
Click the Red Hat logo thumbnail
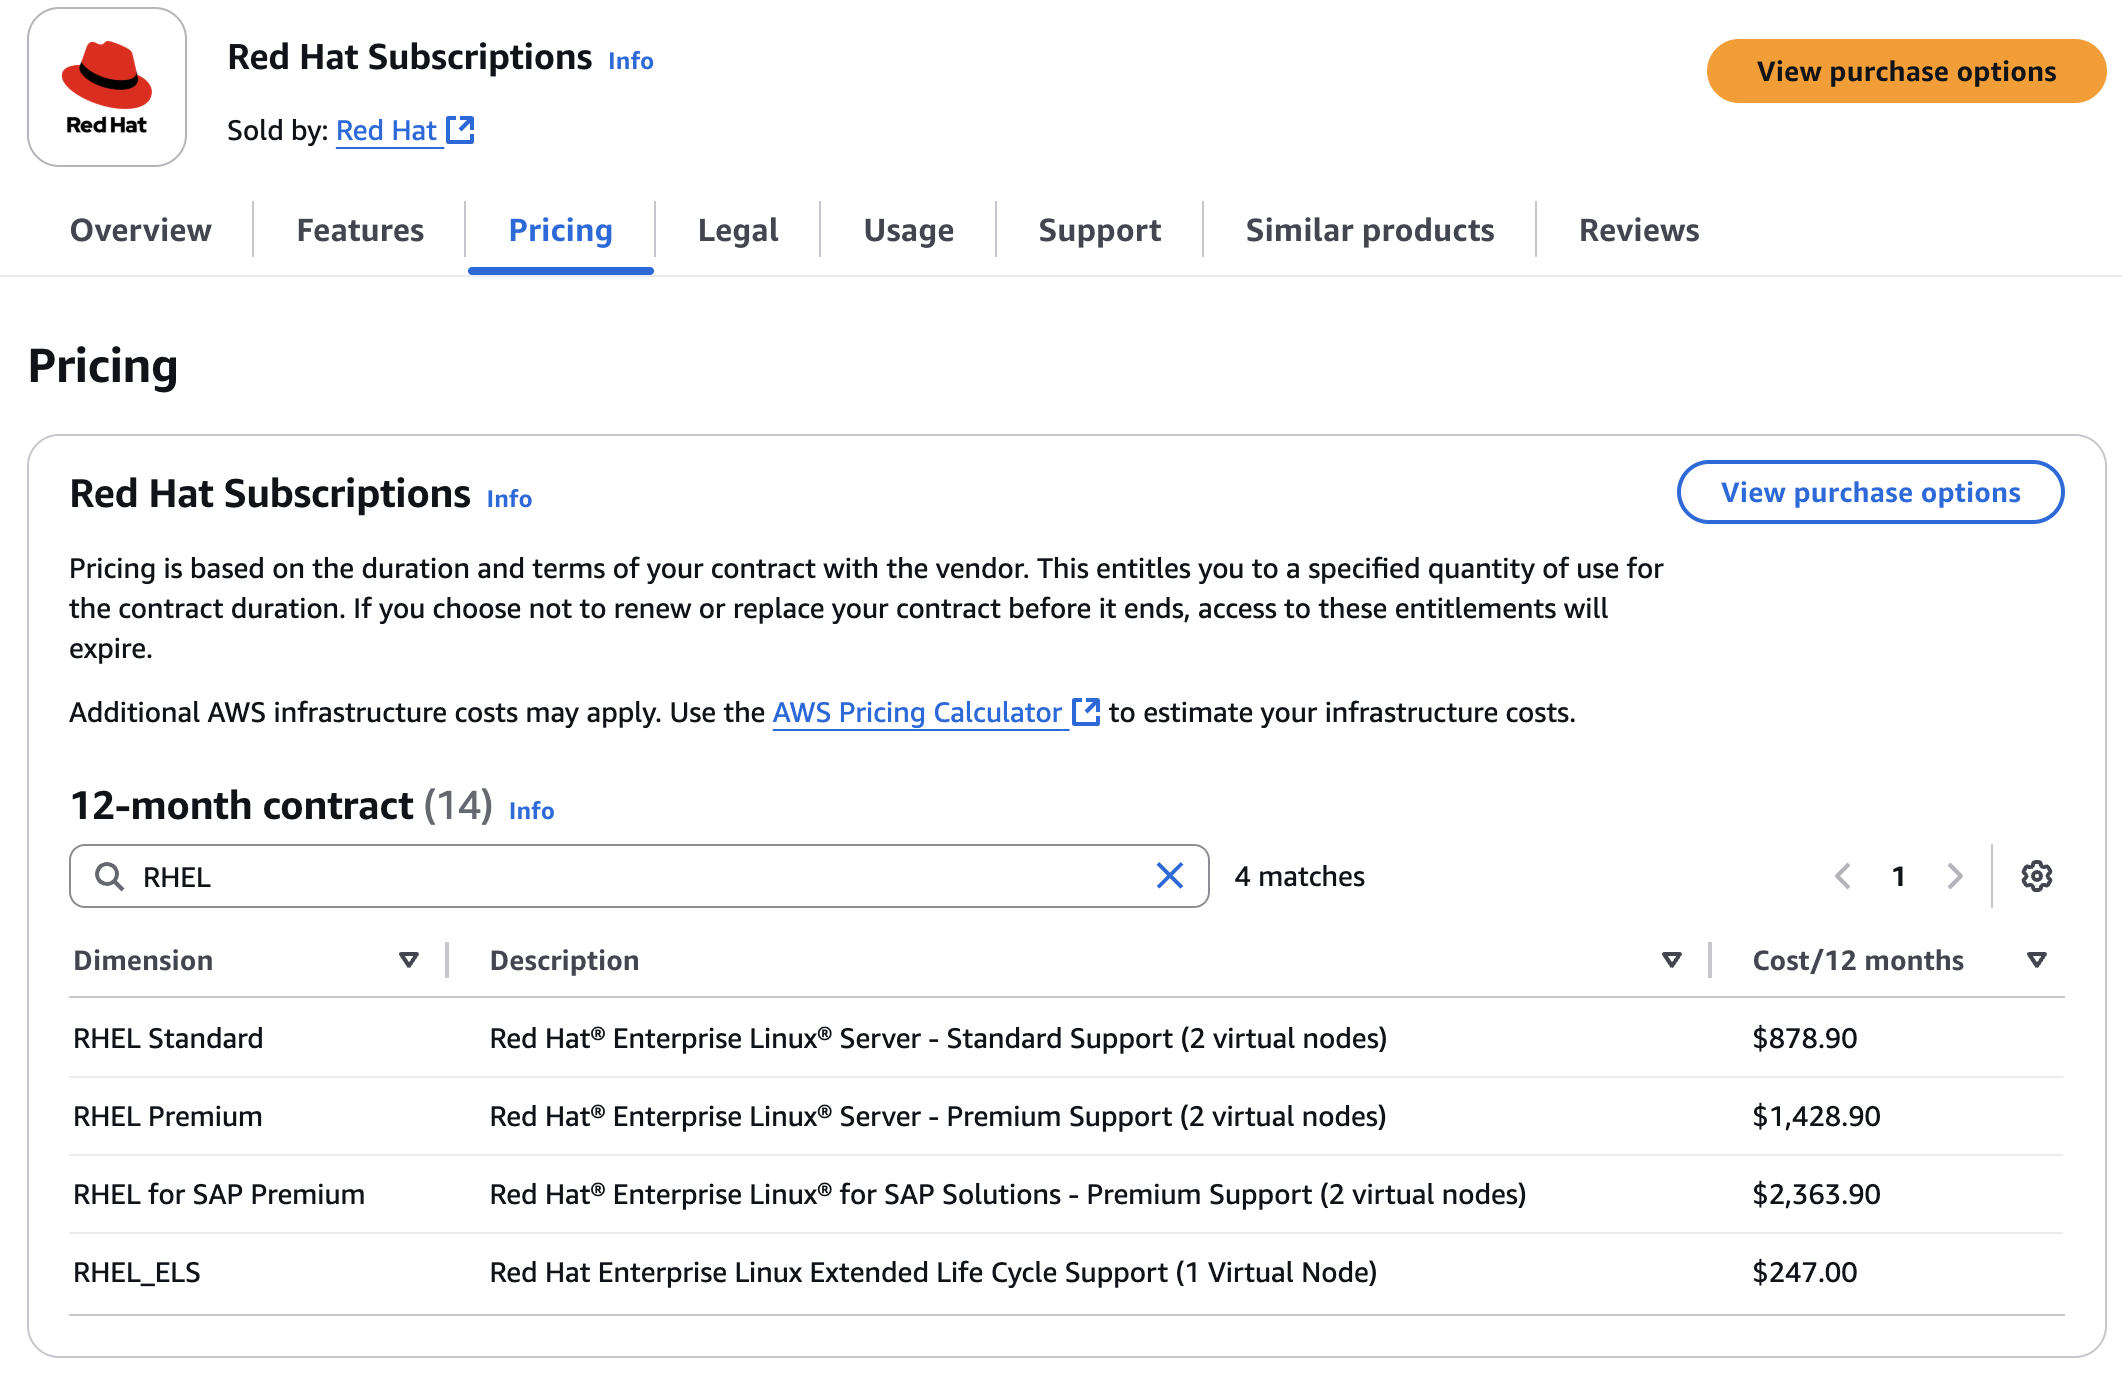click(107, 87)
